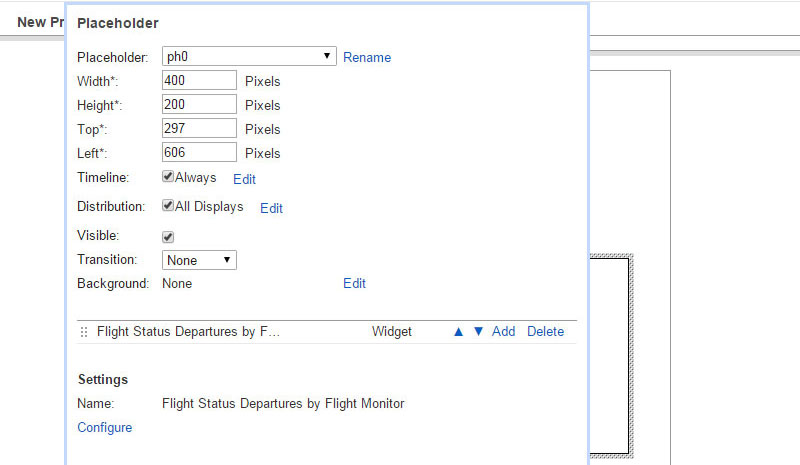This screenshot has height=465, width=800.
Task: Select the placeholder box on the canvas
Action: [x=611, y=356]
